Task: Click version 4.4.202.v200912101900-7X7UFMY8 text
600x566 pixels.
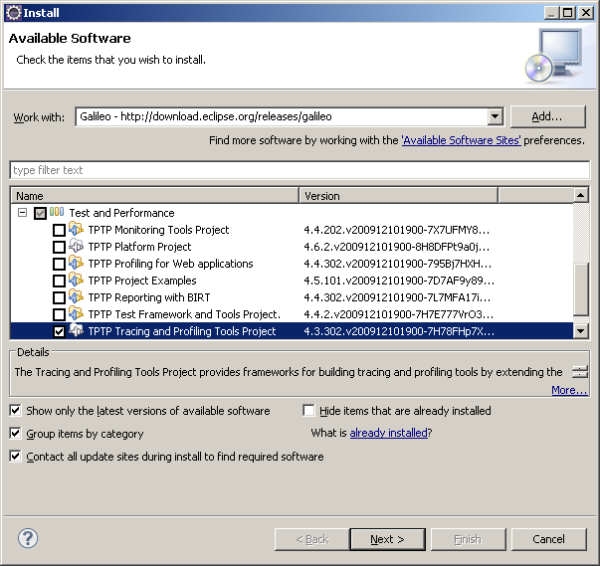Action: point(396,230)
